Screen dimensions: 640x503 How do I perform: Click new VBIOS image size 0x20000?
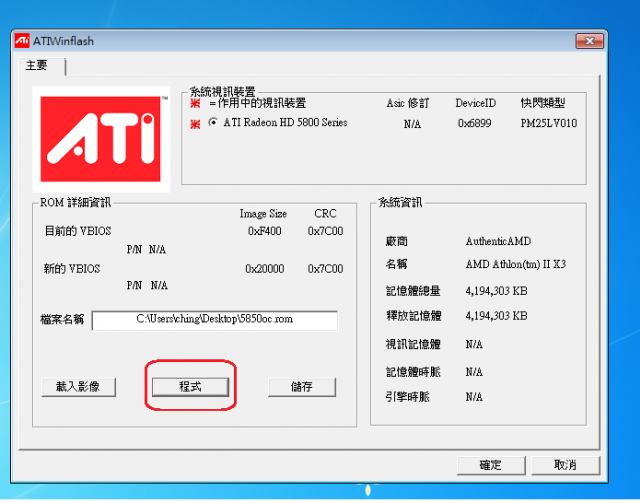(x=264, y=269)
